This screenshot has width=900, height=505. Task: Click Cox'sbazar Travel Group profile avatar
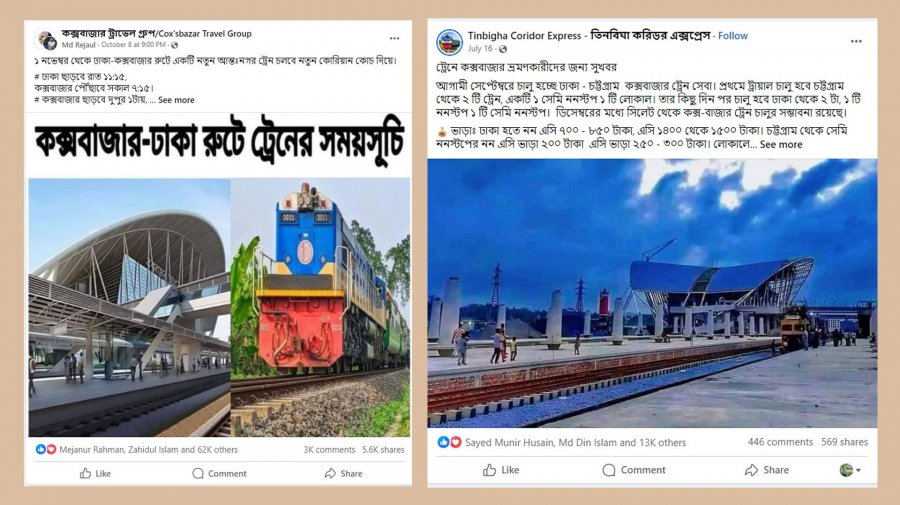pyautogui.click(x=46, y=40)
